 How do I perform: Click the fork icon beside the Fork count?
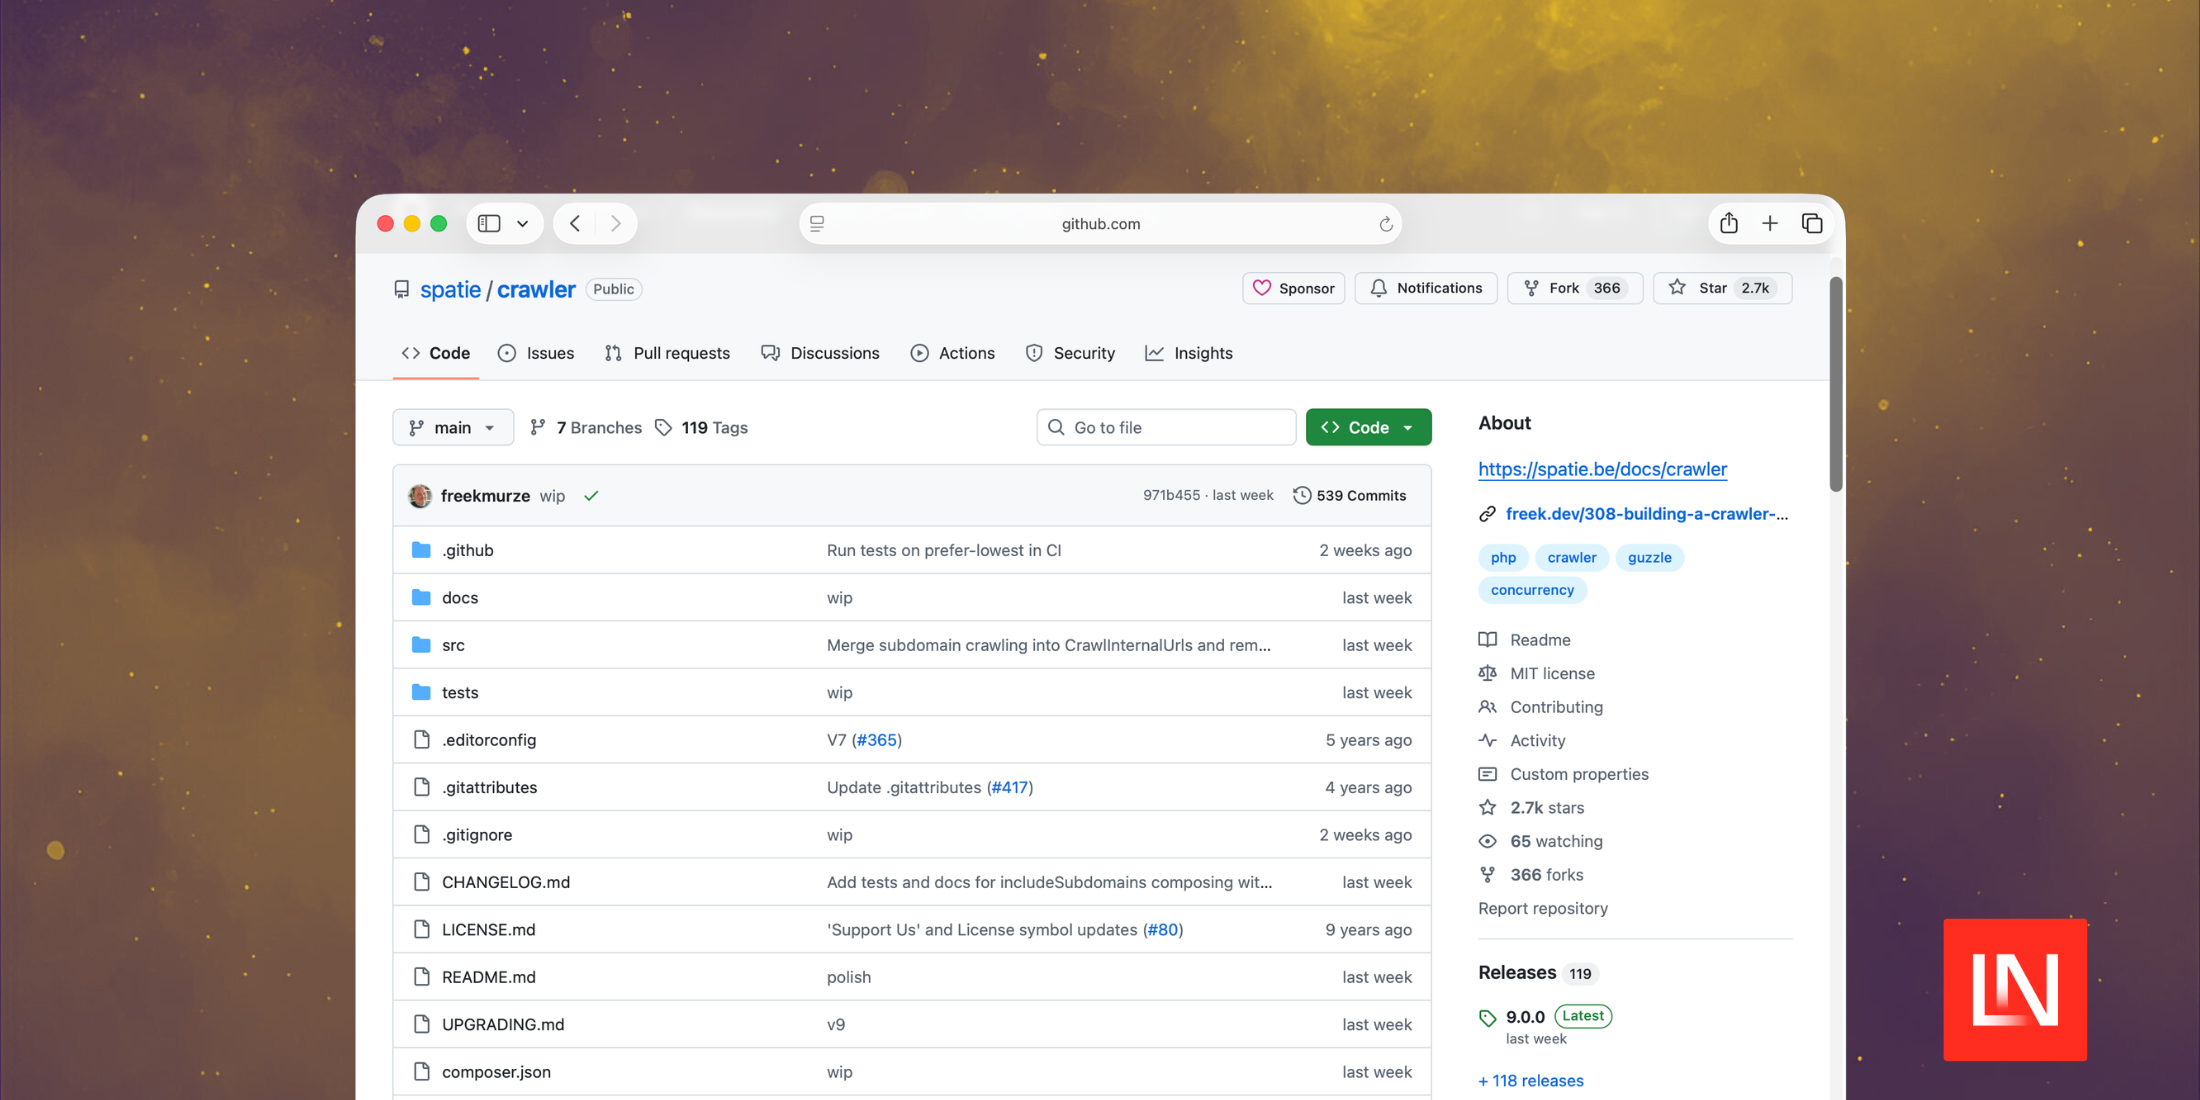(x=1531, y=288)
